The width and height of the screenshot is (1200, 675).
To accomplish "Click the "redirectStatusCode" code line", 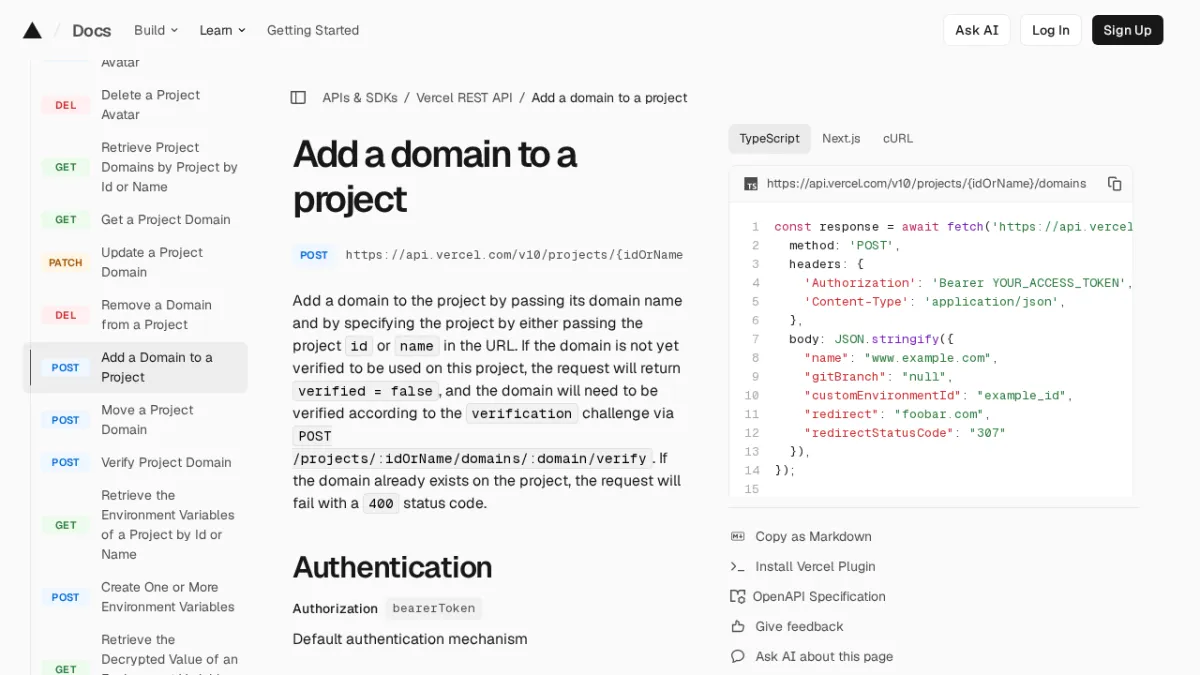I will (x=905, y=433).
